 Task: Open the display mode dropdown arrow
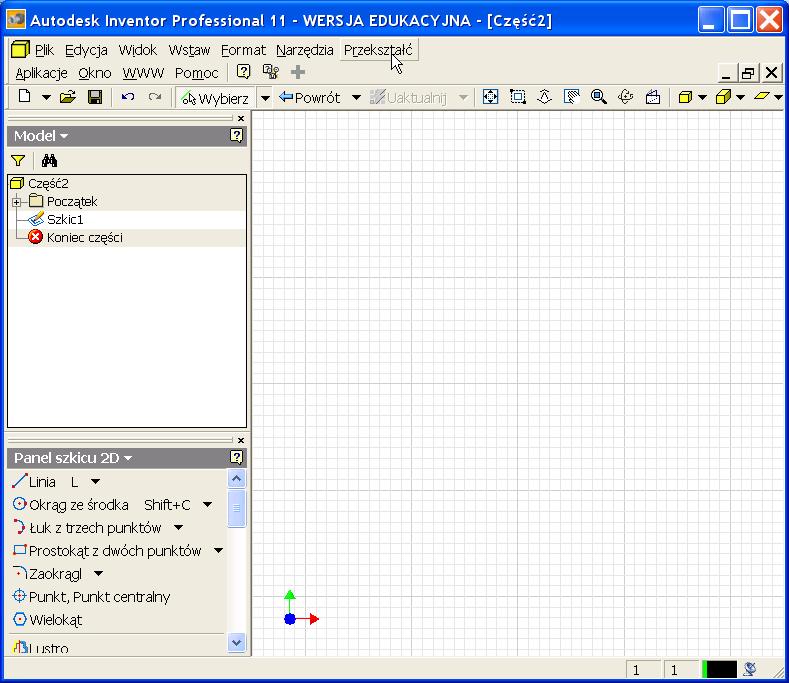[702, 97]
